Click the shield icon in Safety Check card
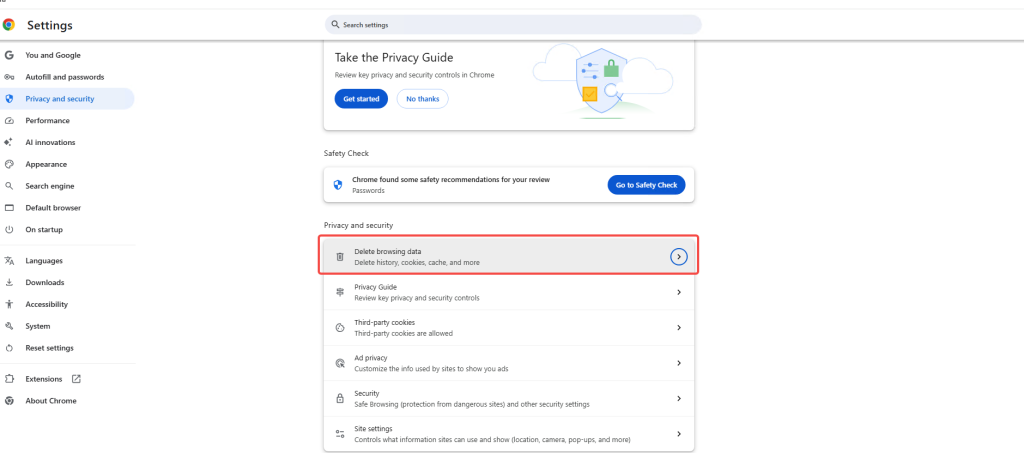Screen dimensions: 1024x453 338,185
